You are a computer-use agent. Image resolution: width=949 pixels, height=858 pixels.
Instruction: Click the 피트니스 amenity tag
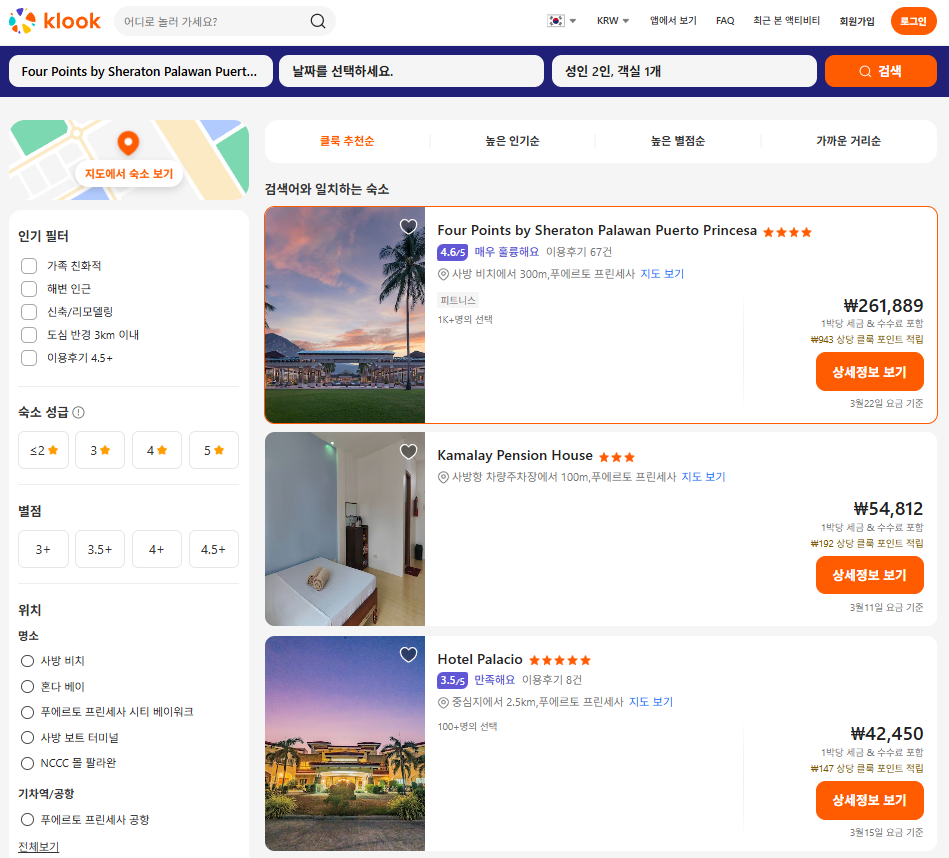[458, 300]
